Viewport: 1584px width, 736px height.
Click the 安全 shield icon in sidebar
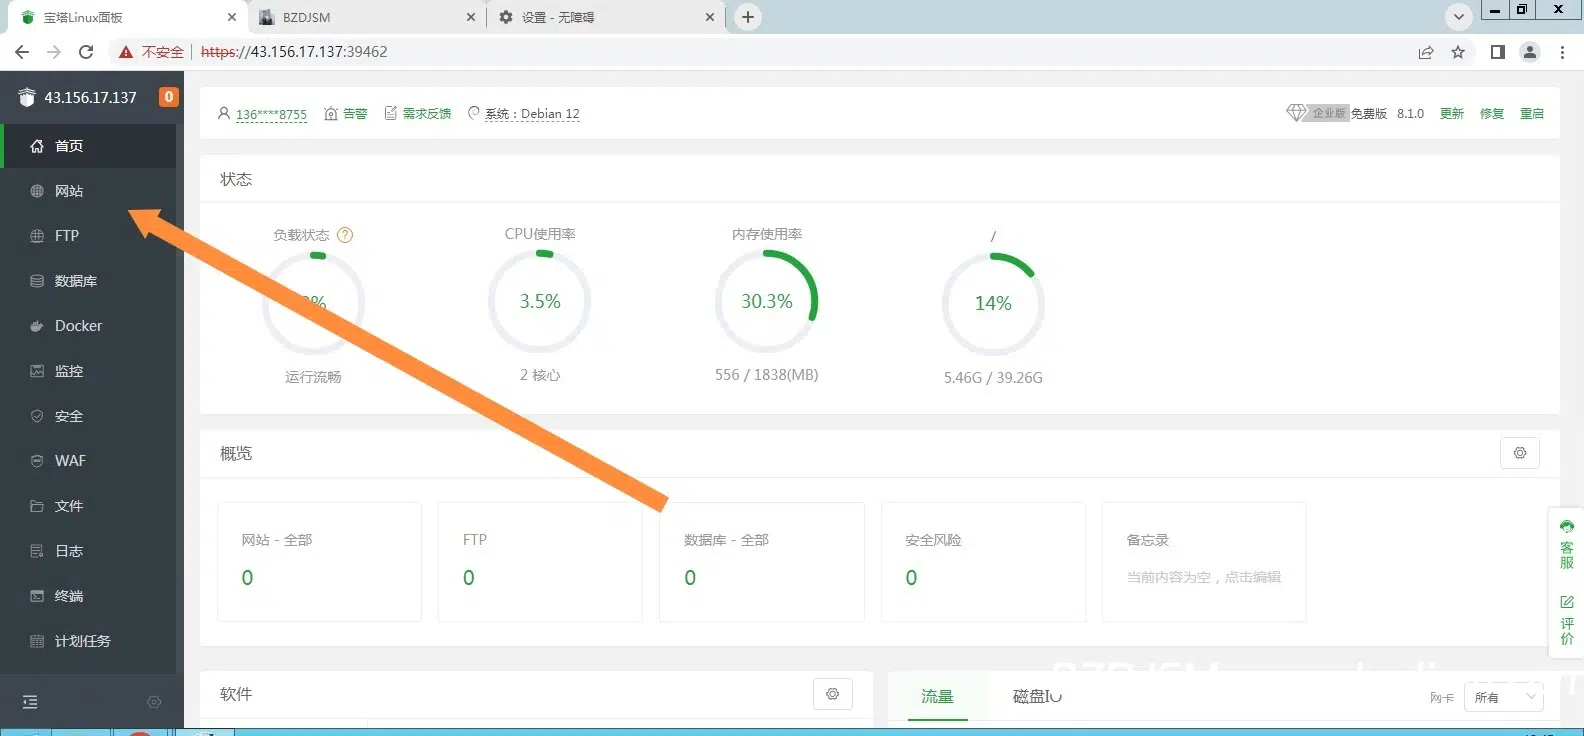coord(37,416)
